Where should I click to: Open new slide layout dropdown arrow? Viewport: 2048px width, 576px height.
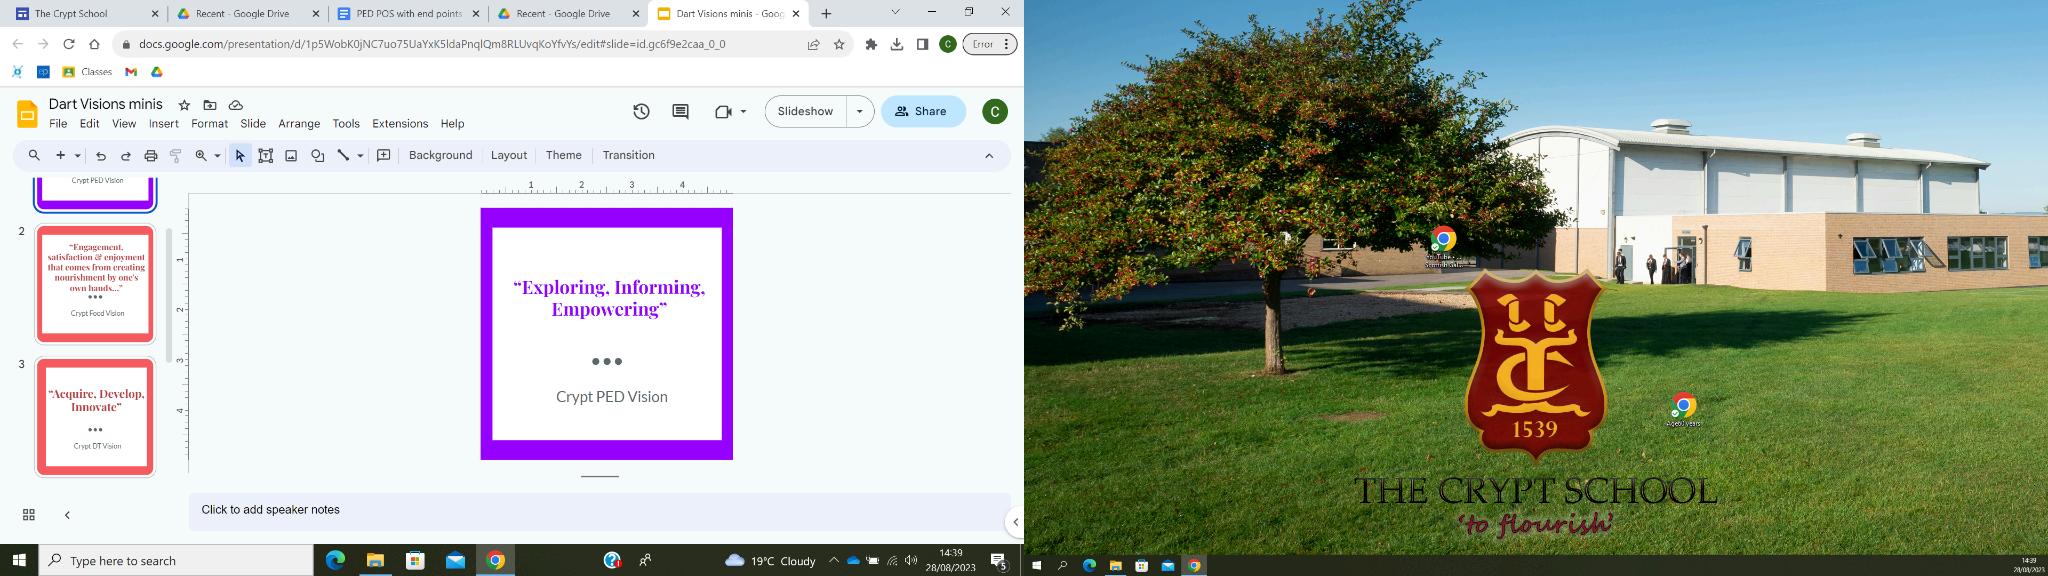click(x=77, y=156)
